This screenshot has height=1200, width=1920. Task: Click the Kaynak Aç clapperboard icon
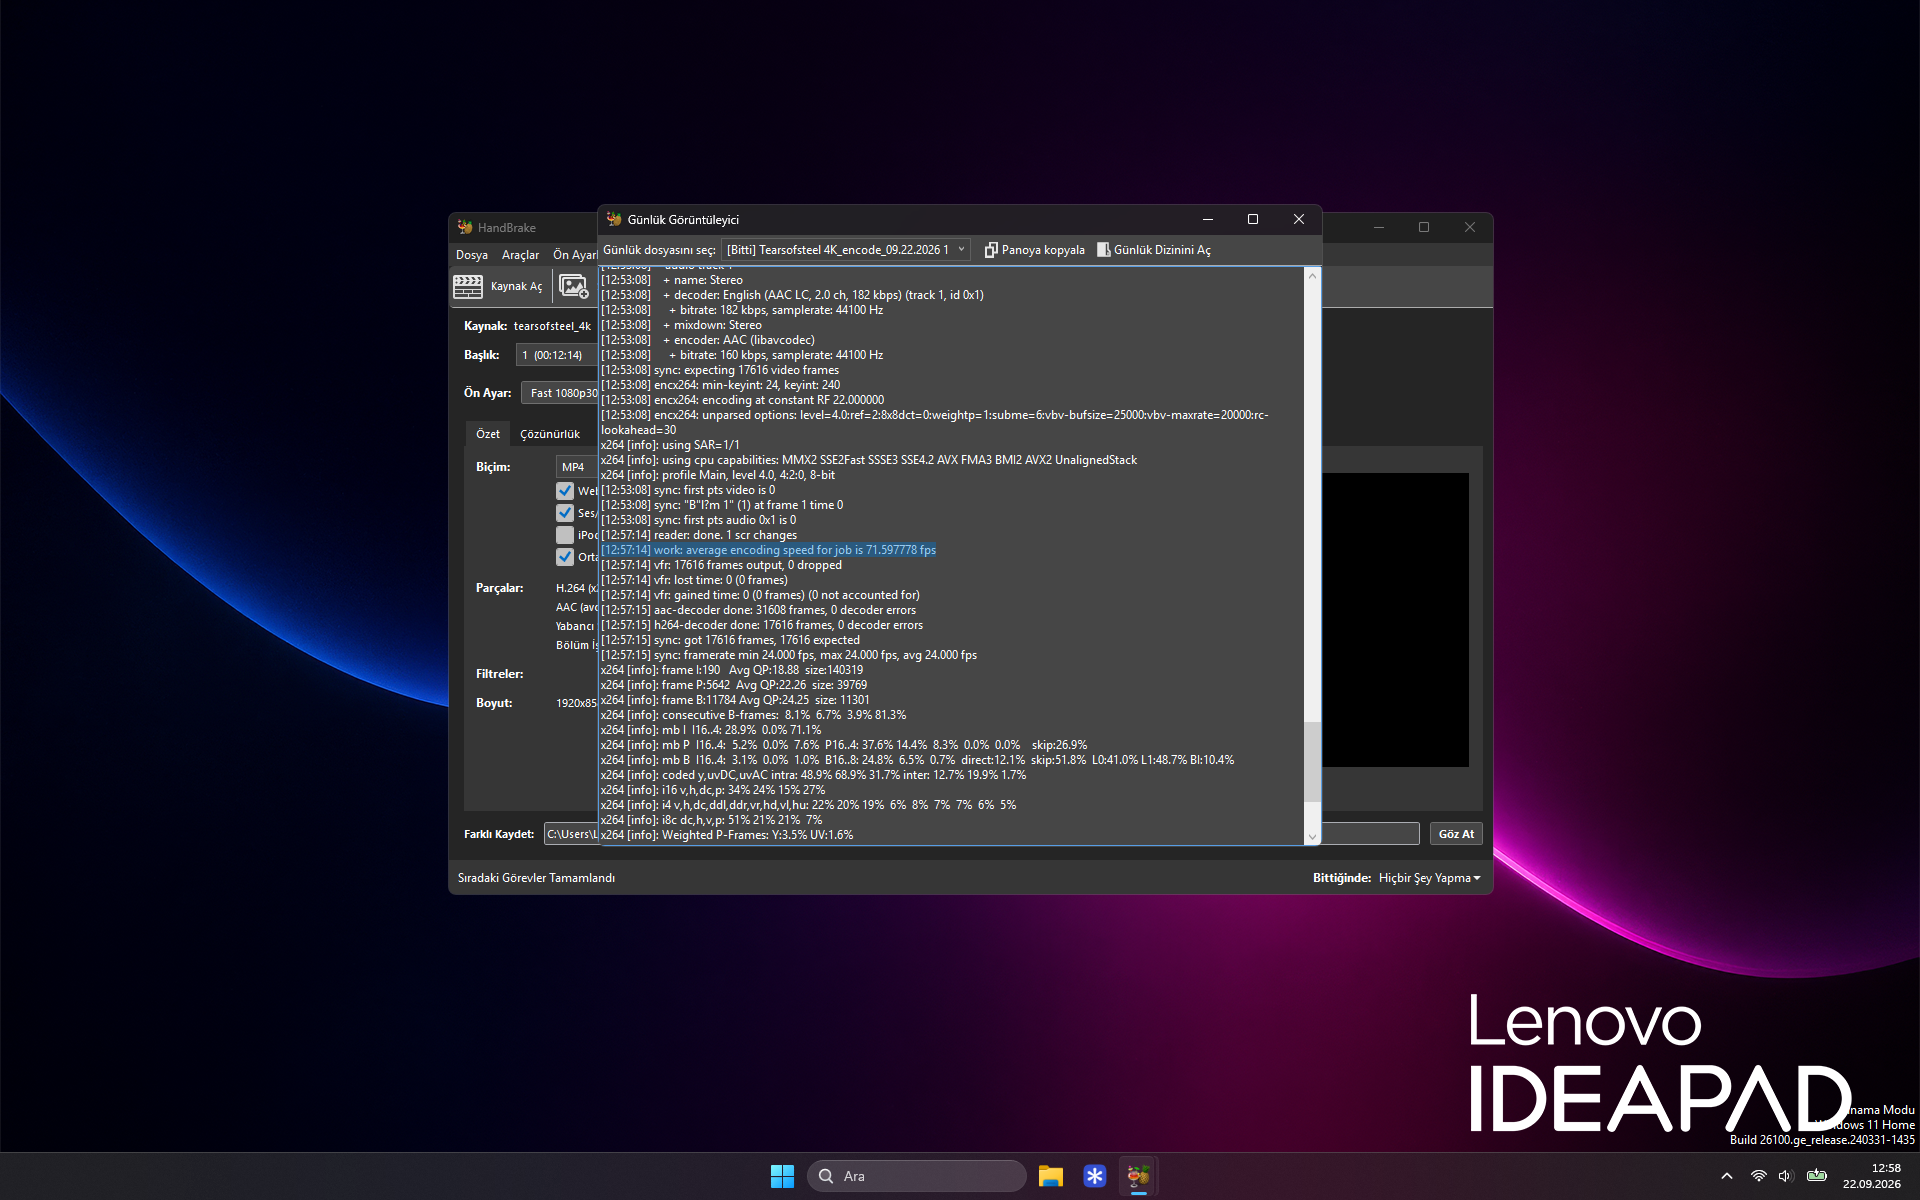(468, 287)
